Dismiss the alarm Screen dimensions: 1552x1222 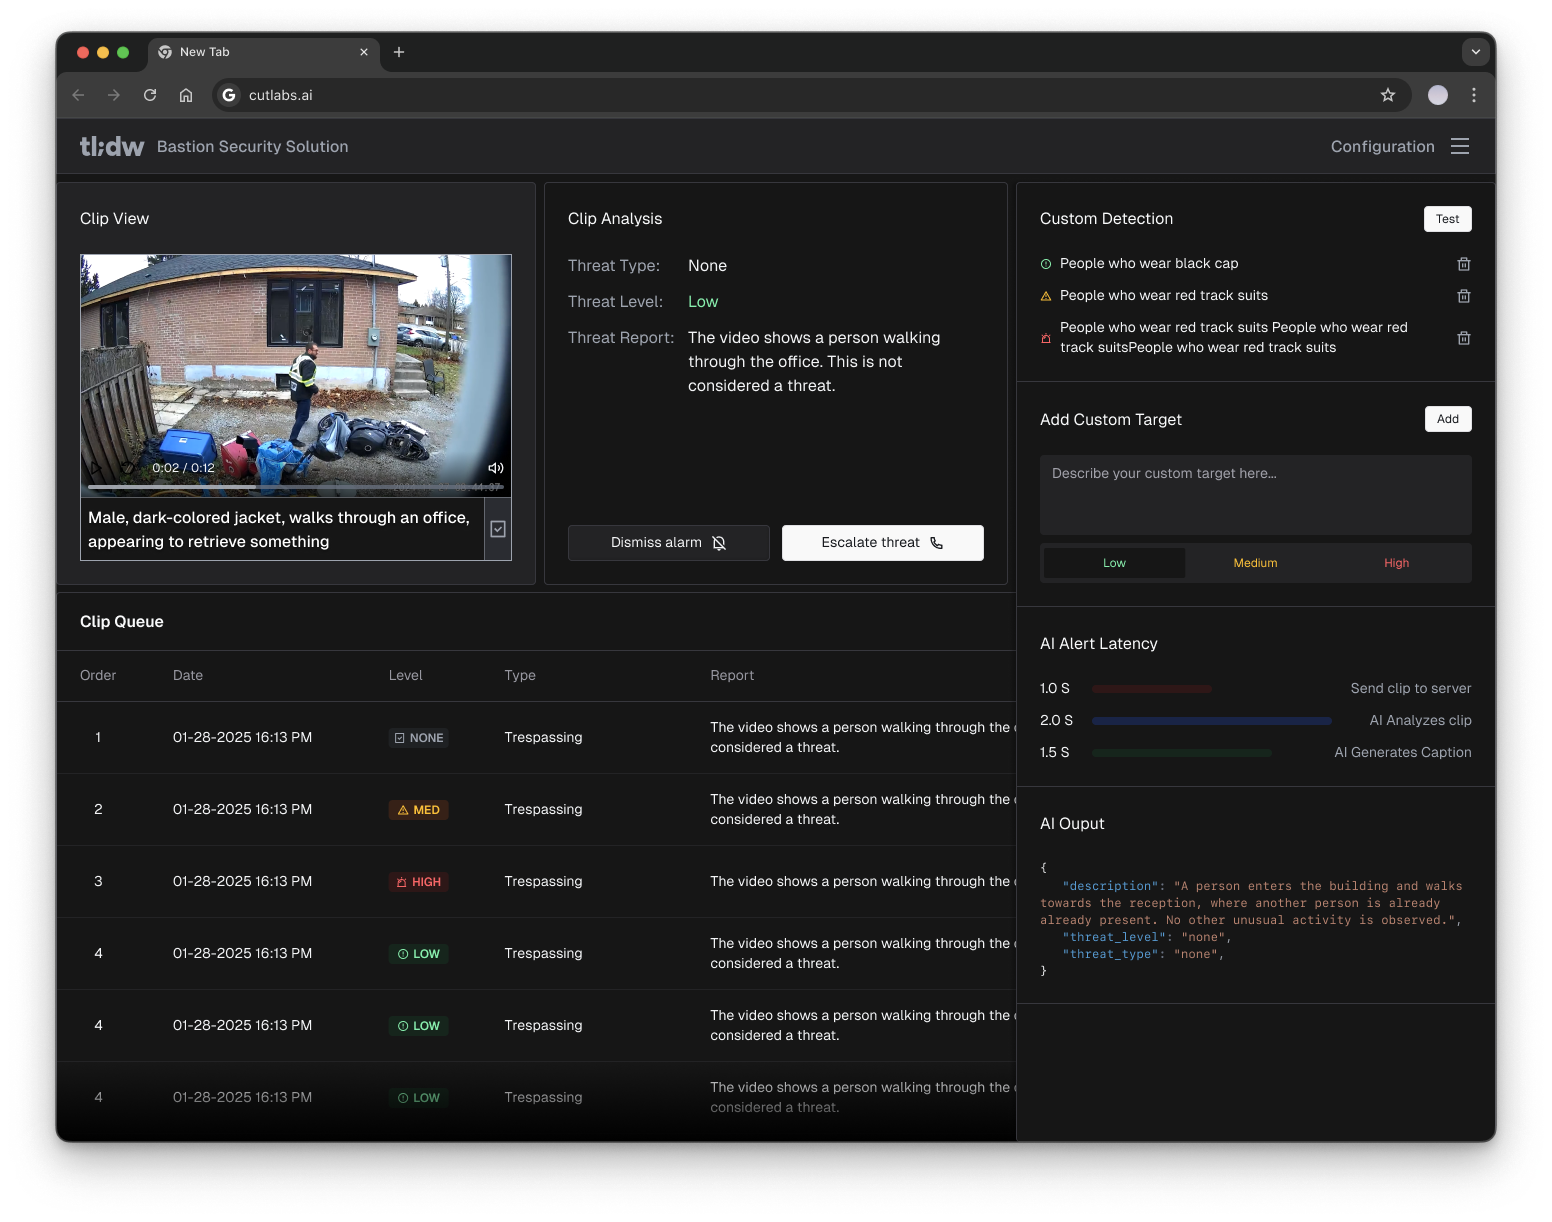668,543
